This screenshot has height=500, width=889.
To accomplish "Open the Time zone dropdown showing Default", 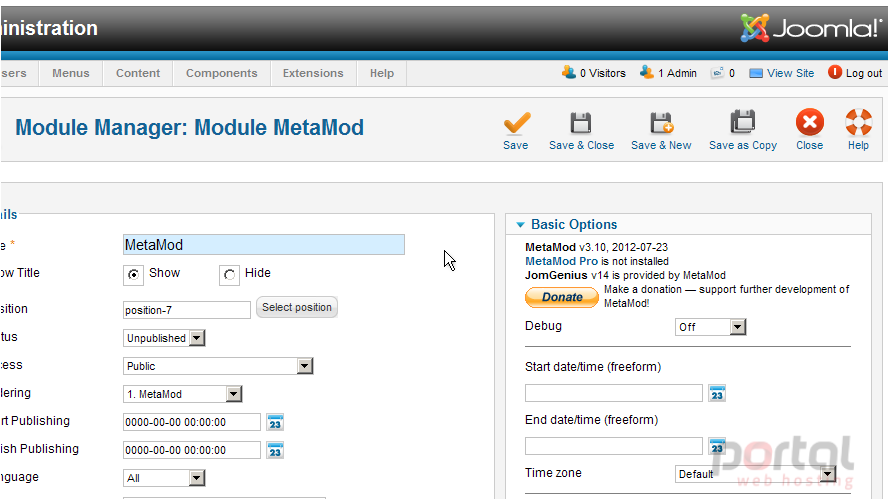I will [755, 473].
